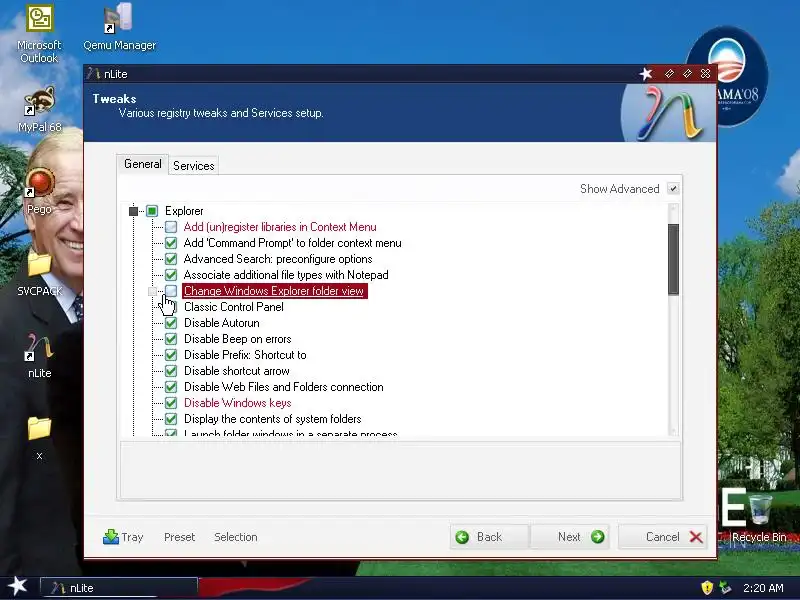Click the green arrow on Back button
Viewport: 800px width, 600px height.
tap(462, 537)
